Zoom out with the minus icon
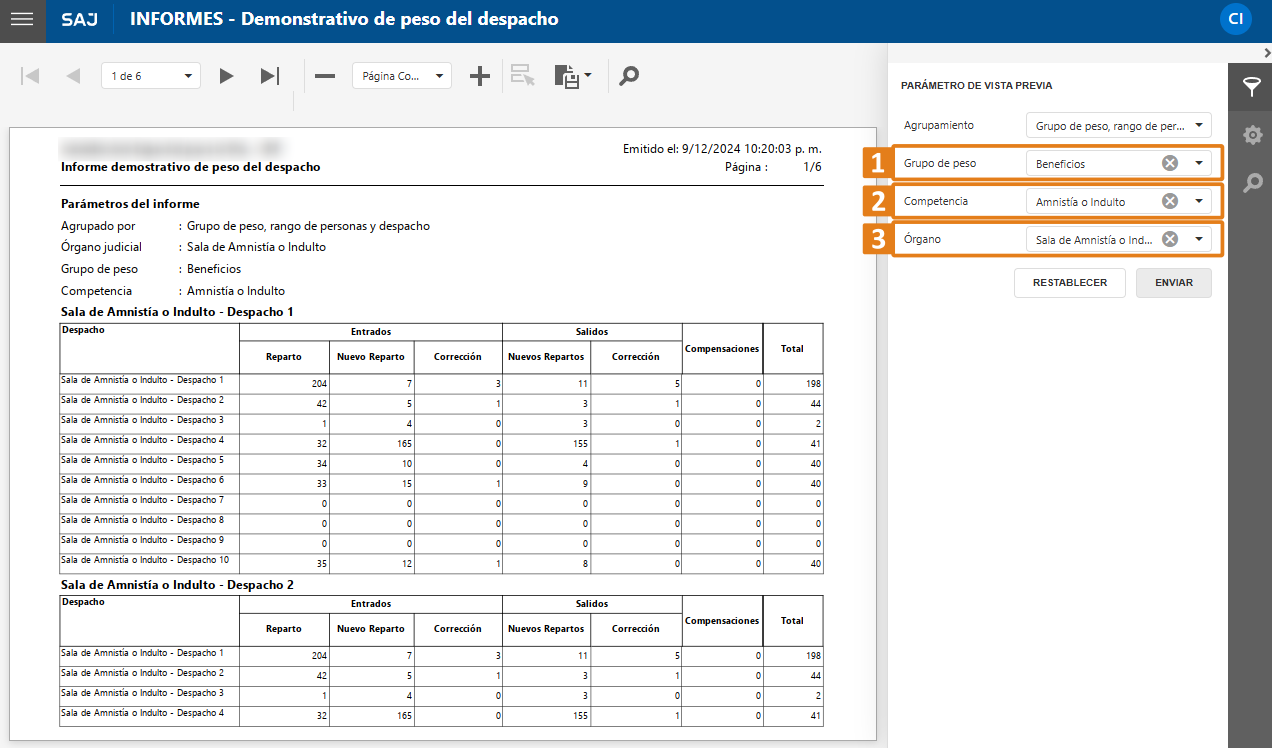The width and height of the screenshot is (1272, 750). [325, 76]
